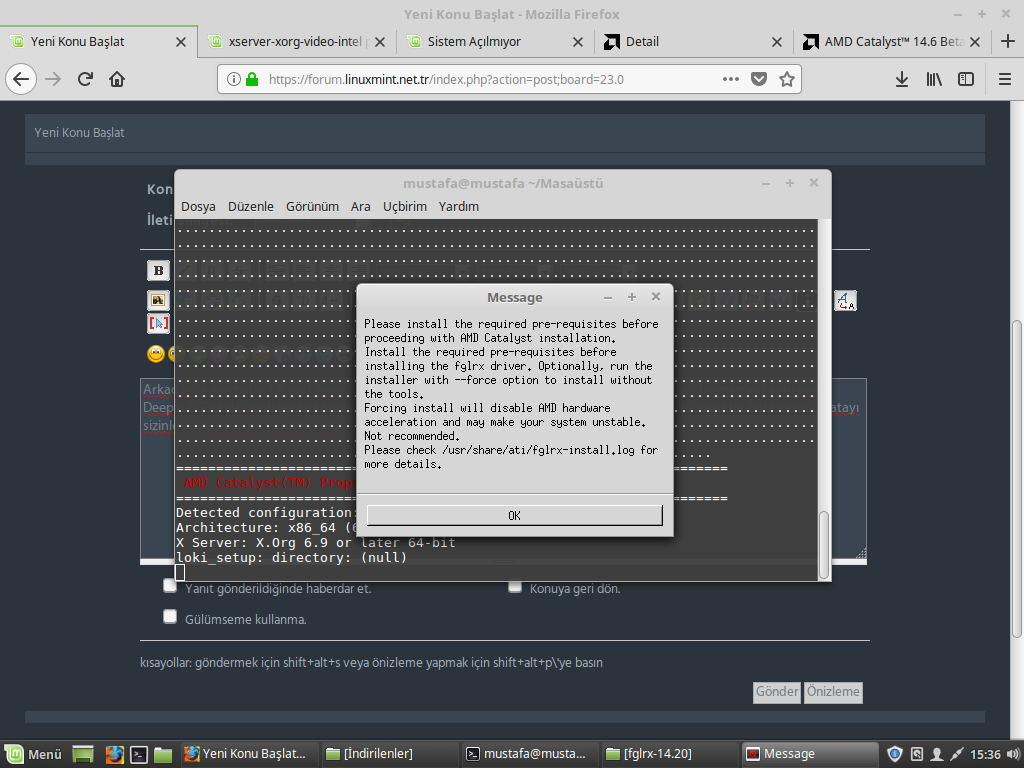Viewport: 1024px width, 768px height.
Task: Go back with the Firefox back arrow
Action: coord(21,79)
